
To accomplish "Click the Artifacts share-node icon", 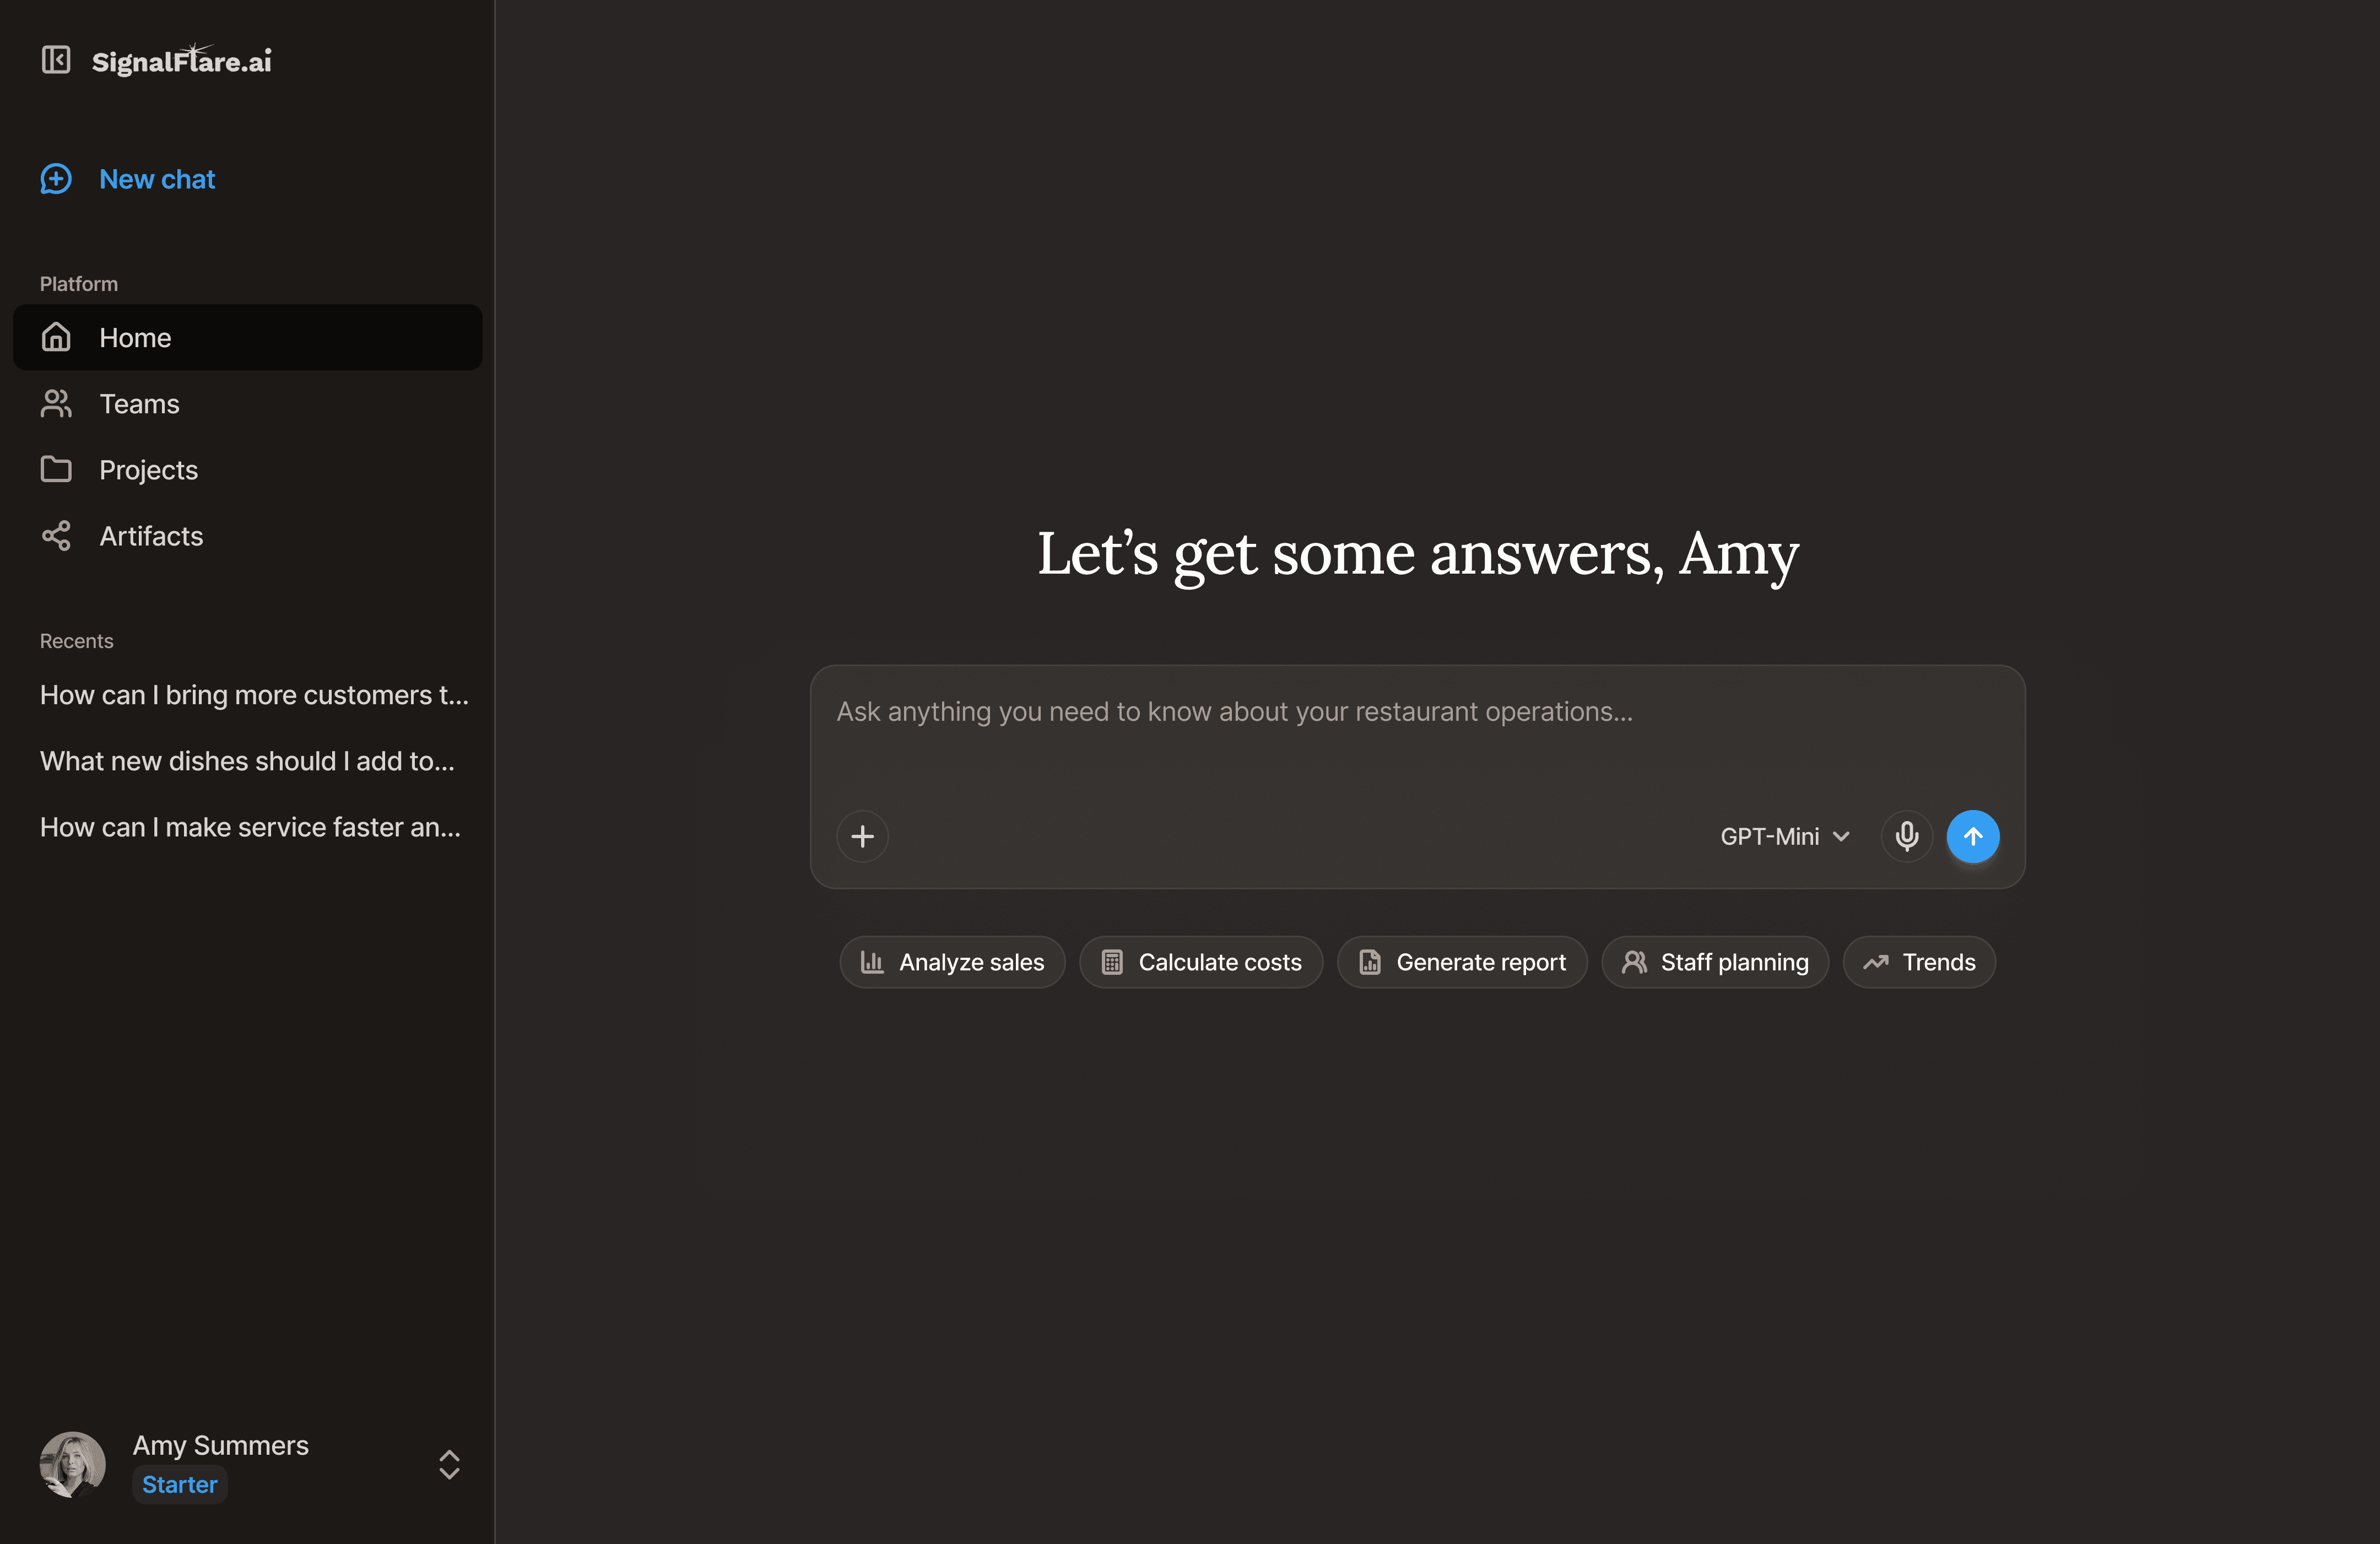I will [x=56, y=536].
